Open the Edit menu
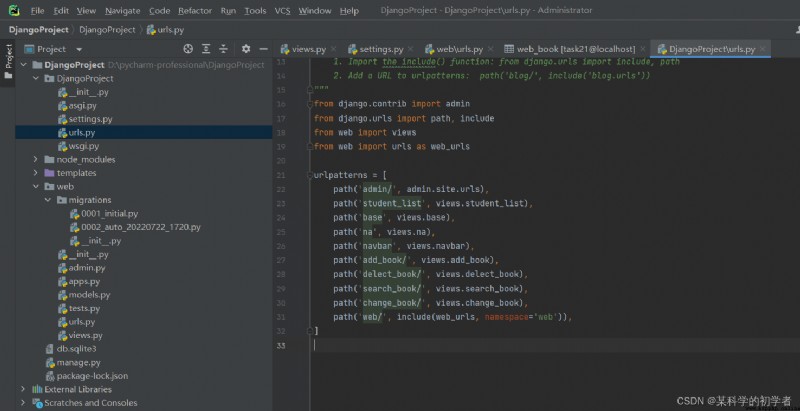Viewport: 800px width, 411px height. click(x=61, y=11)
